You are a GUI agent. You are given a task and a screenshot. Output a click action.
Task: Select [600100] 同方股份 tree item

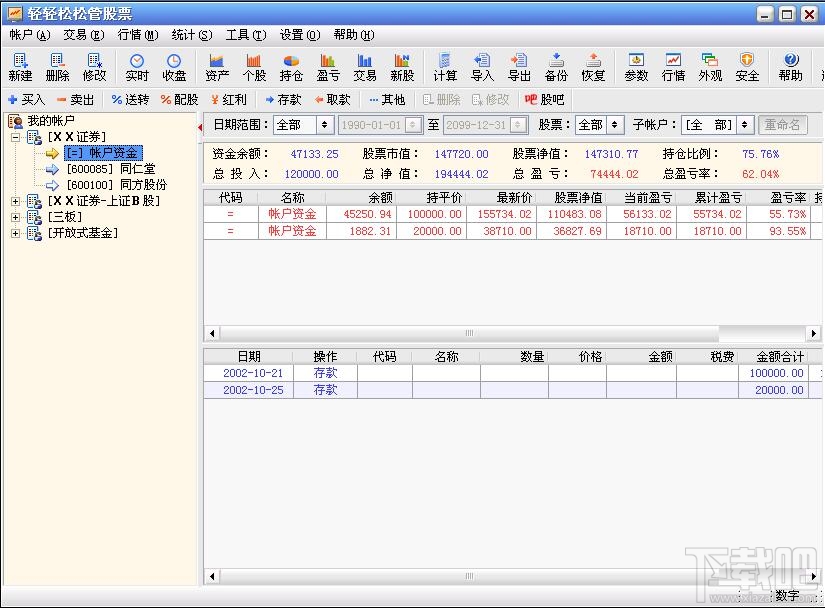[x=116, y=185]
